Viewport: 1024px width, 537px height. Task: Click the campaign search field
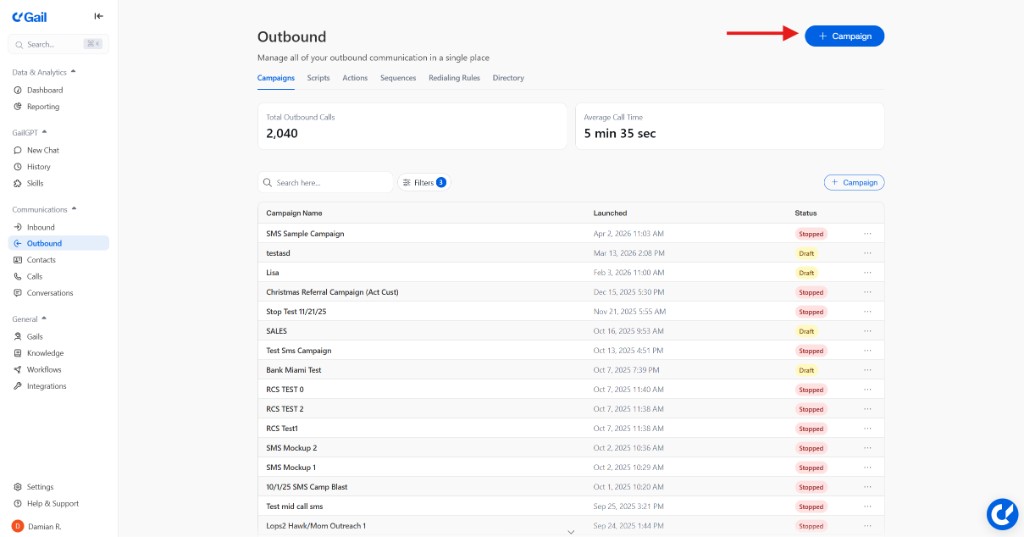pos(332,183)
